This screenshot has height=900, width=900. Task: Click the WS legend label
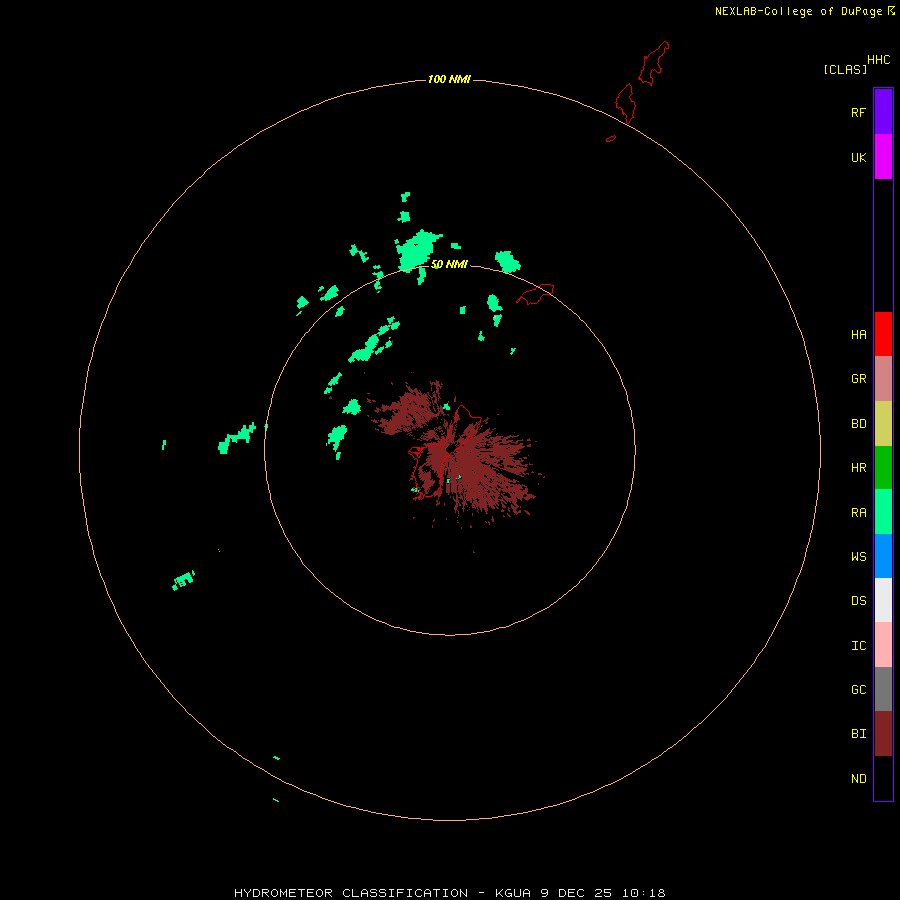point(858,557)
